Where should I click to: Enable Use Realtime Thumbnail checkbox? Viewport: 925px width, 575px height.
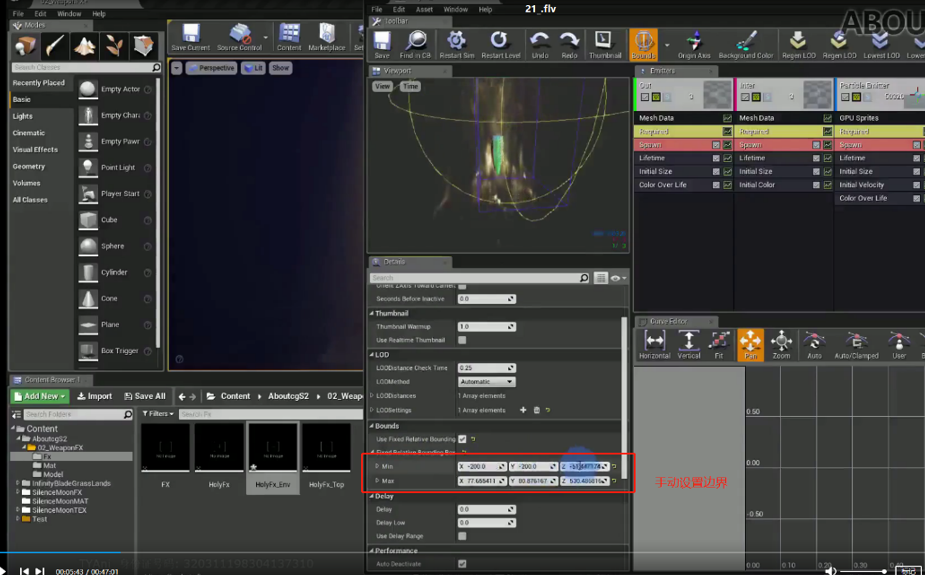(462, 340)
